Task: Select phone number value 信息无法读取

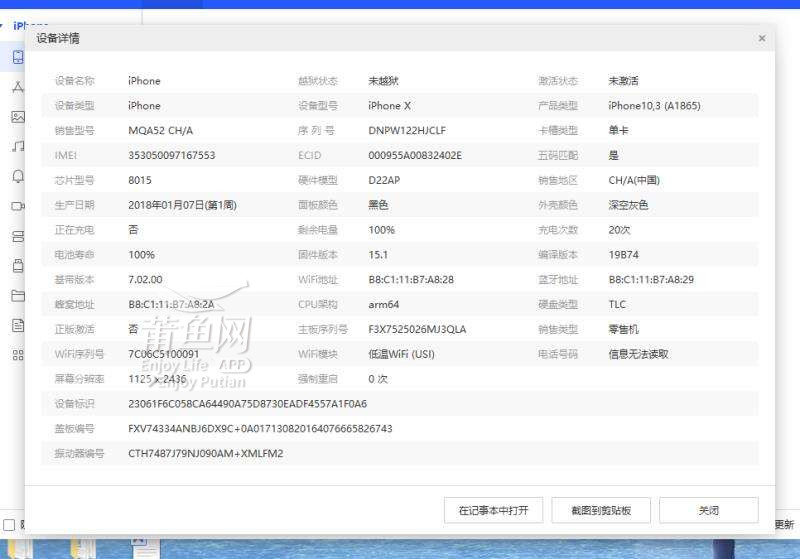Action: (638, 354)
